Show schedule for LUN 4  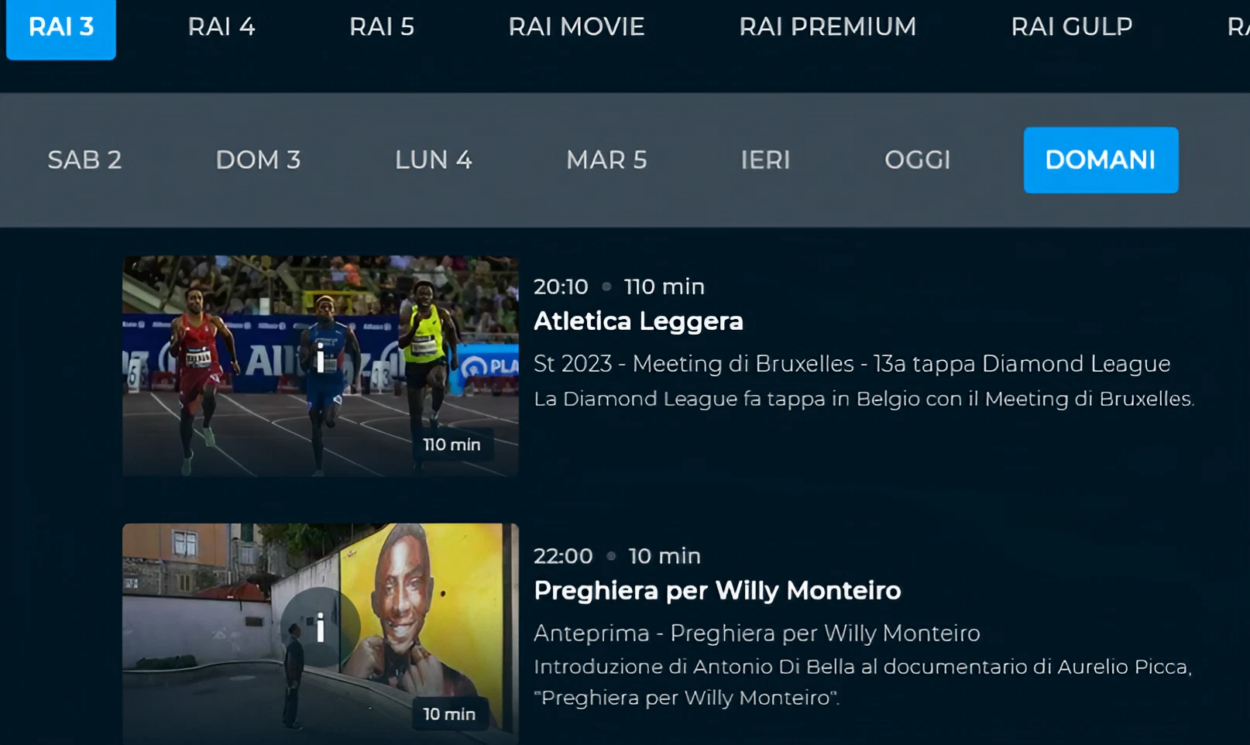(x=433, y=160)
